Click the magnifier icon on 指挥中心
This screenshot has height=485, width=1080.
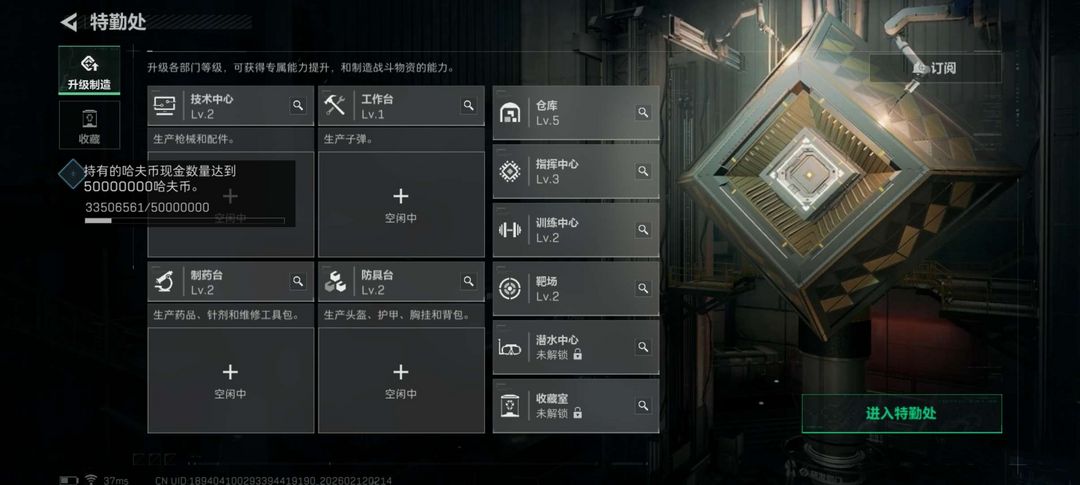(x=643, y=171)
